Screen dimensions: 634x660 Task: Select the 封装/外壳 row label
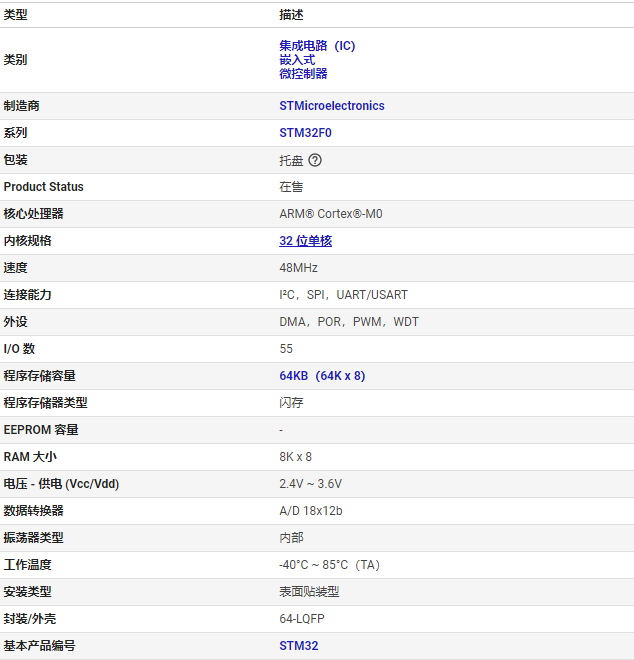29,619
